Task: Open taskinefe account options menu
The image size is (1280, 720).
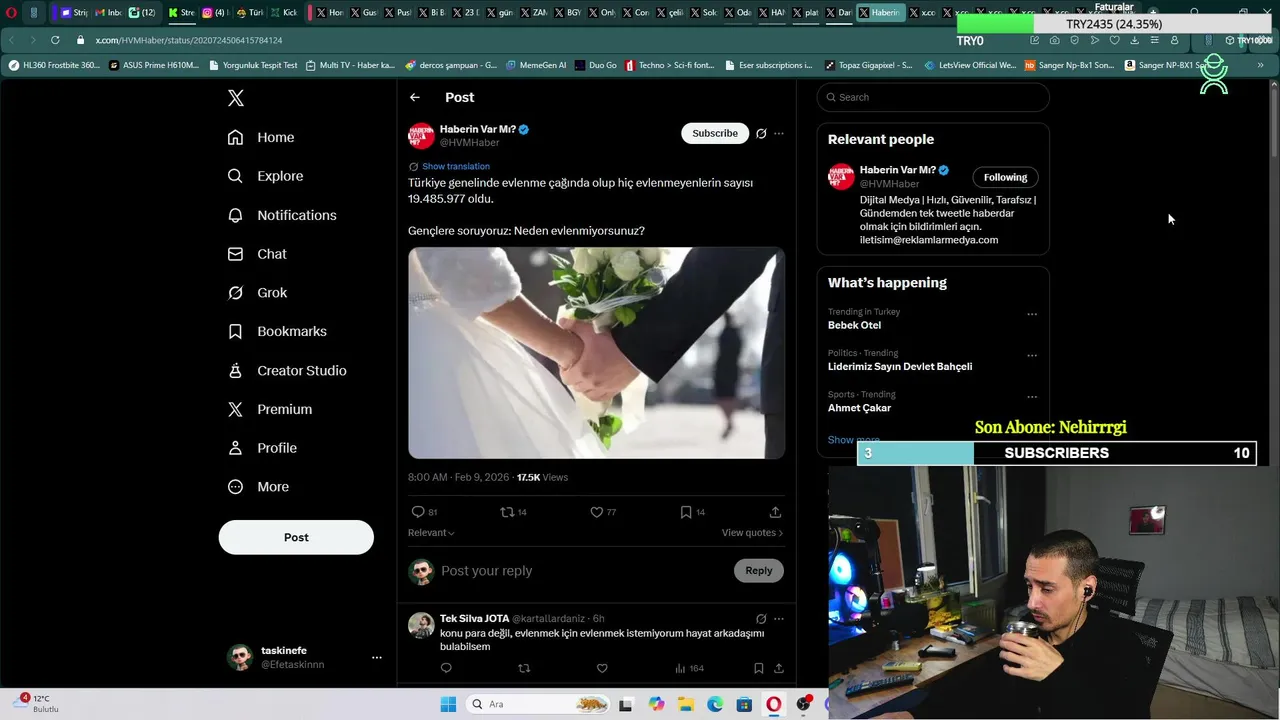Action: point(377,657)
